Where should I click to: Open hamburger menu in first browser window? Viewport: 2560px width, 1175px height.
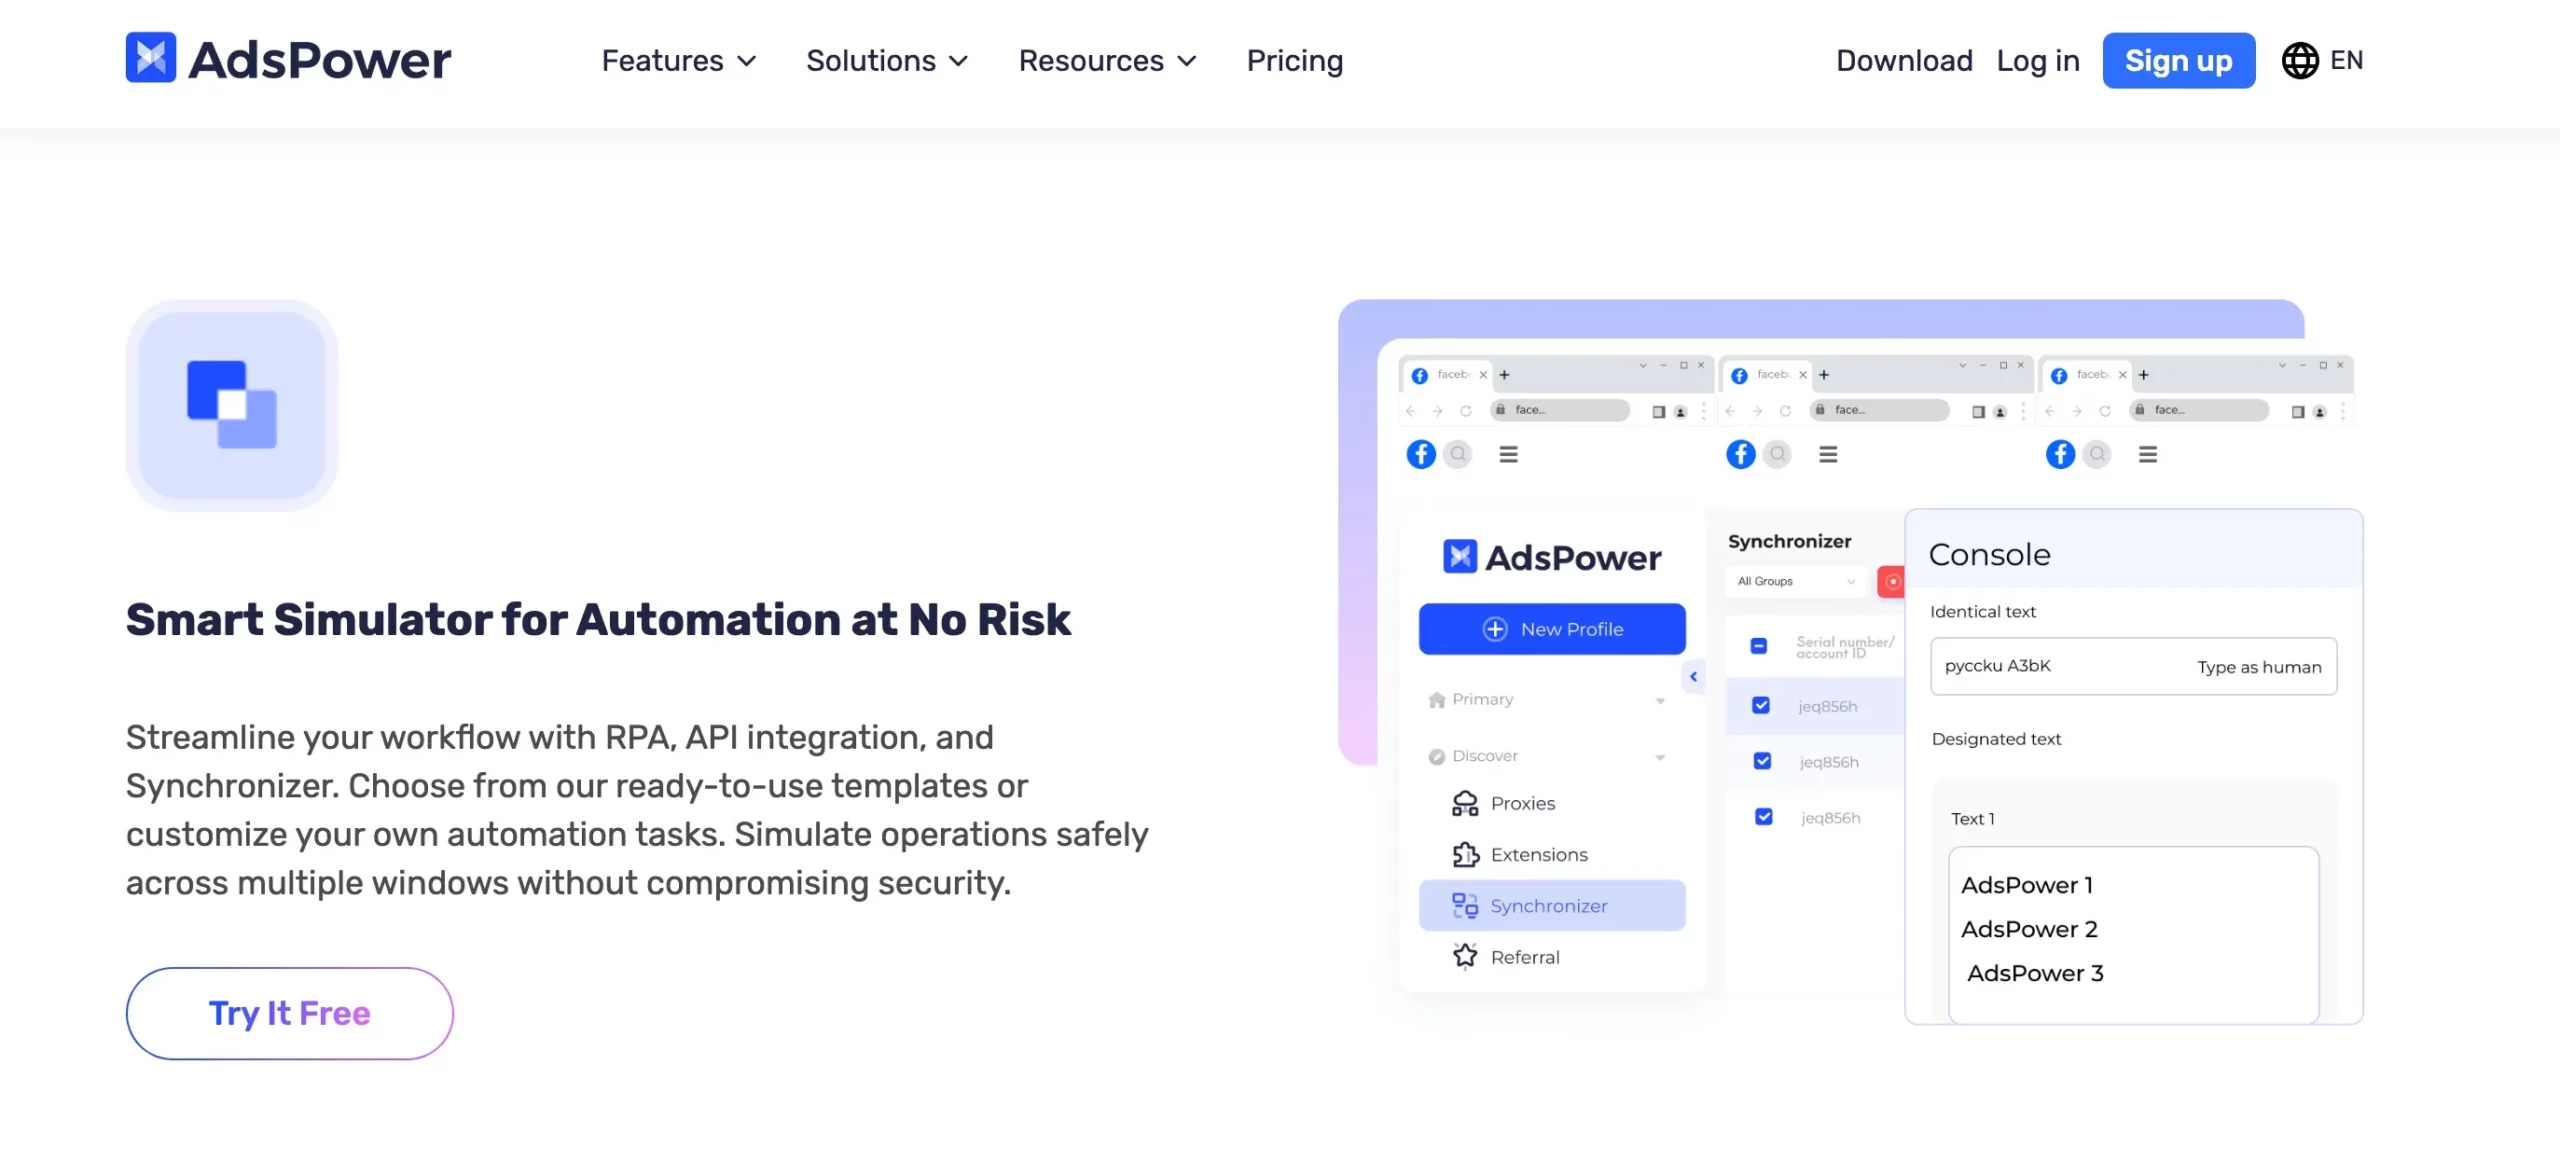[1508, 454]
